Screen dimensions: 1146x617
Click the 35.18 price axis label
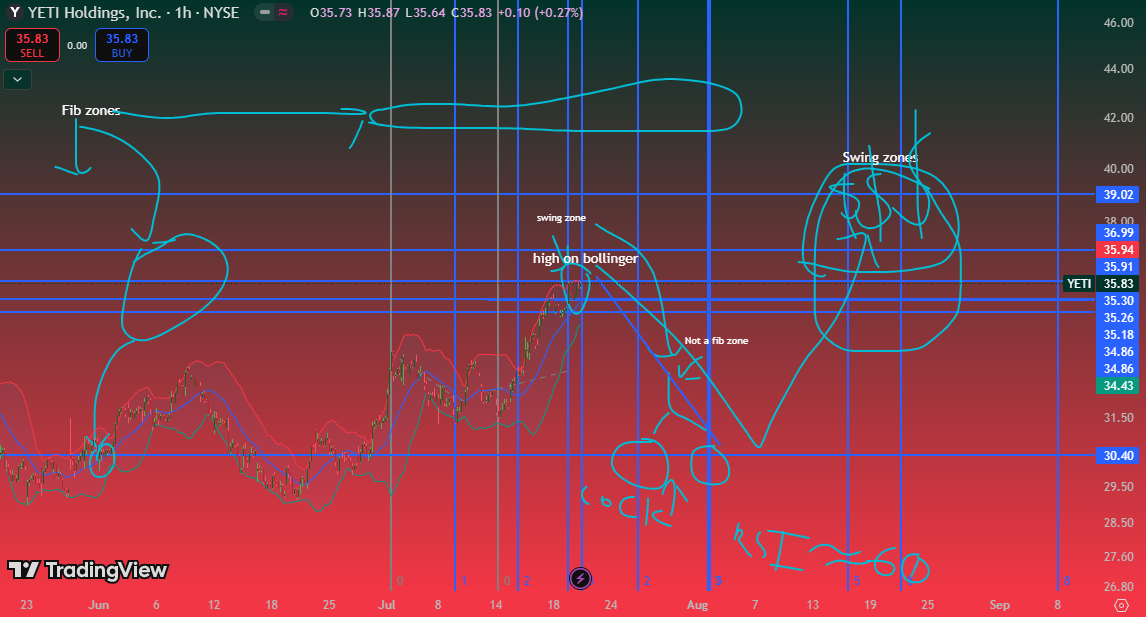coord(1118,334)
